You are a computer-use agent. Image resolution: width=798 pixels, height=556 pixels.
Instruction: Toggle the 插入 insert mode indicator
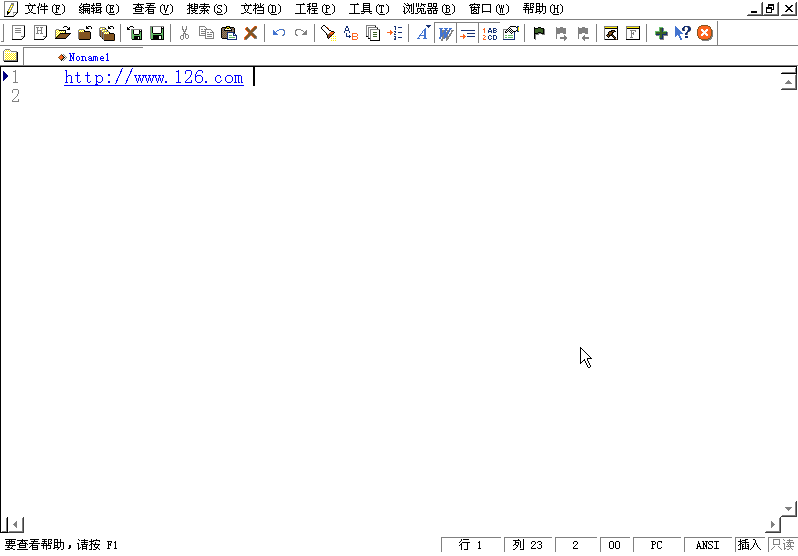(x=750, y=545)
